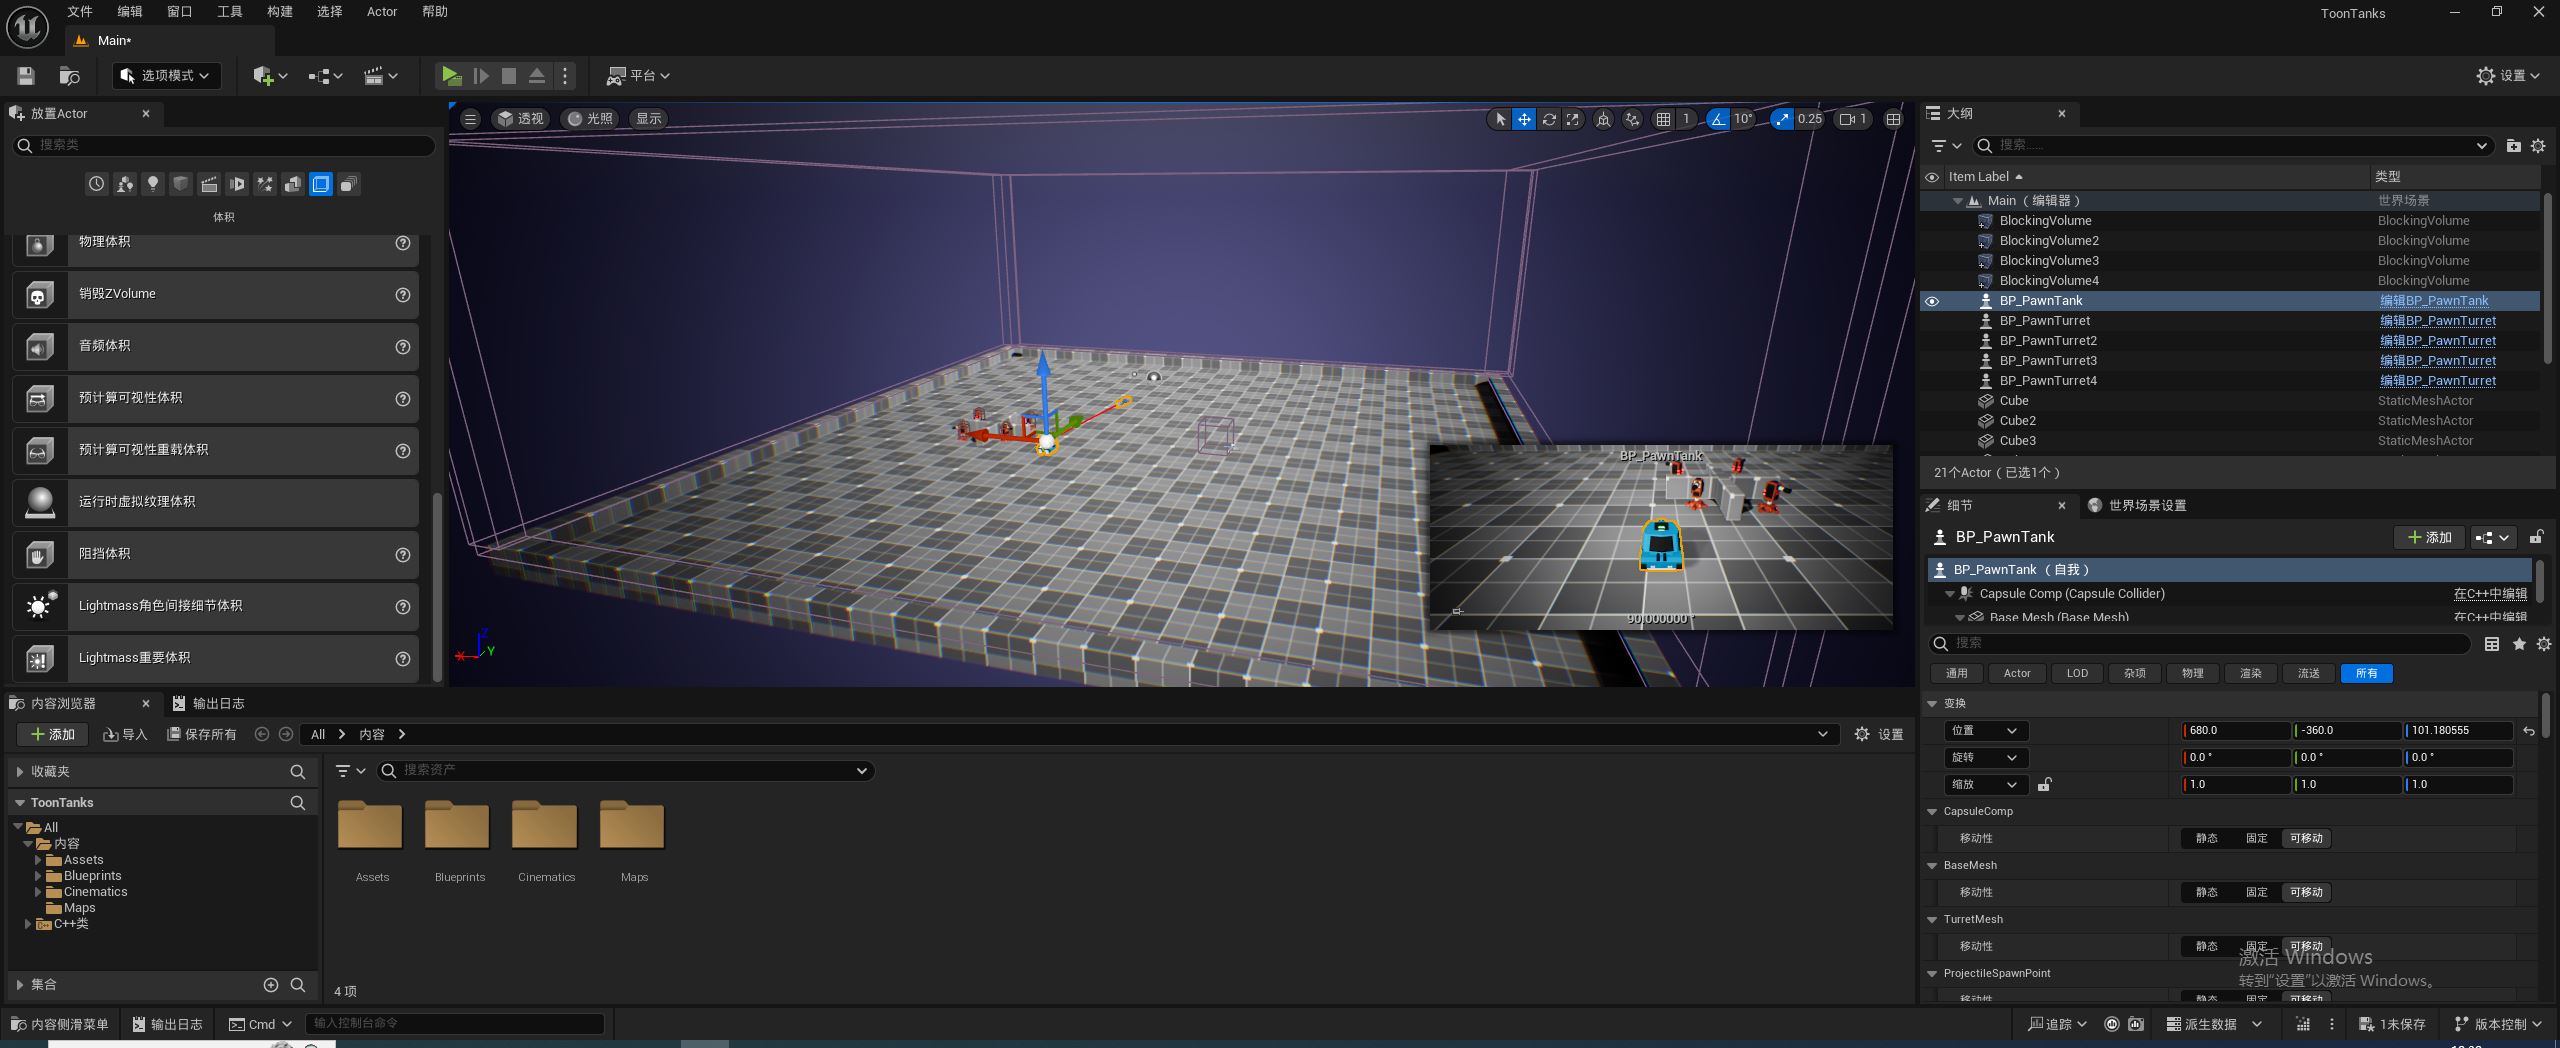
Task: Expand the Blueprints folder in tree
Action: tap(38, 876)
